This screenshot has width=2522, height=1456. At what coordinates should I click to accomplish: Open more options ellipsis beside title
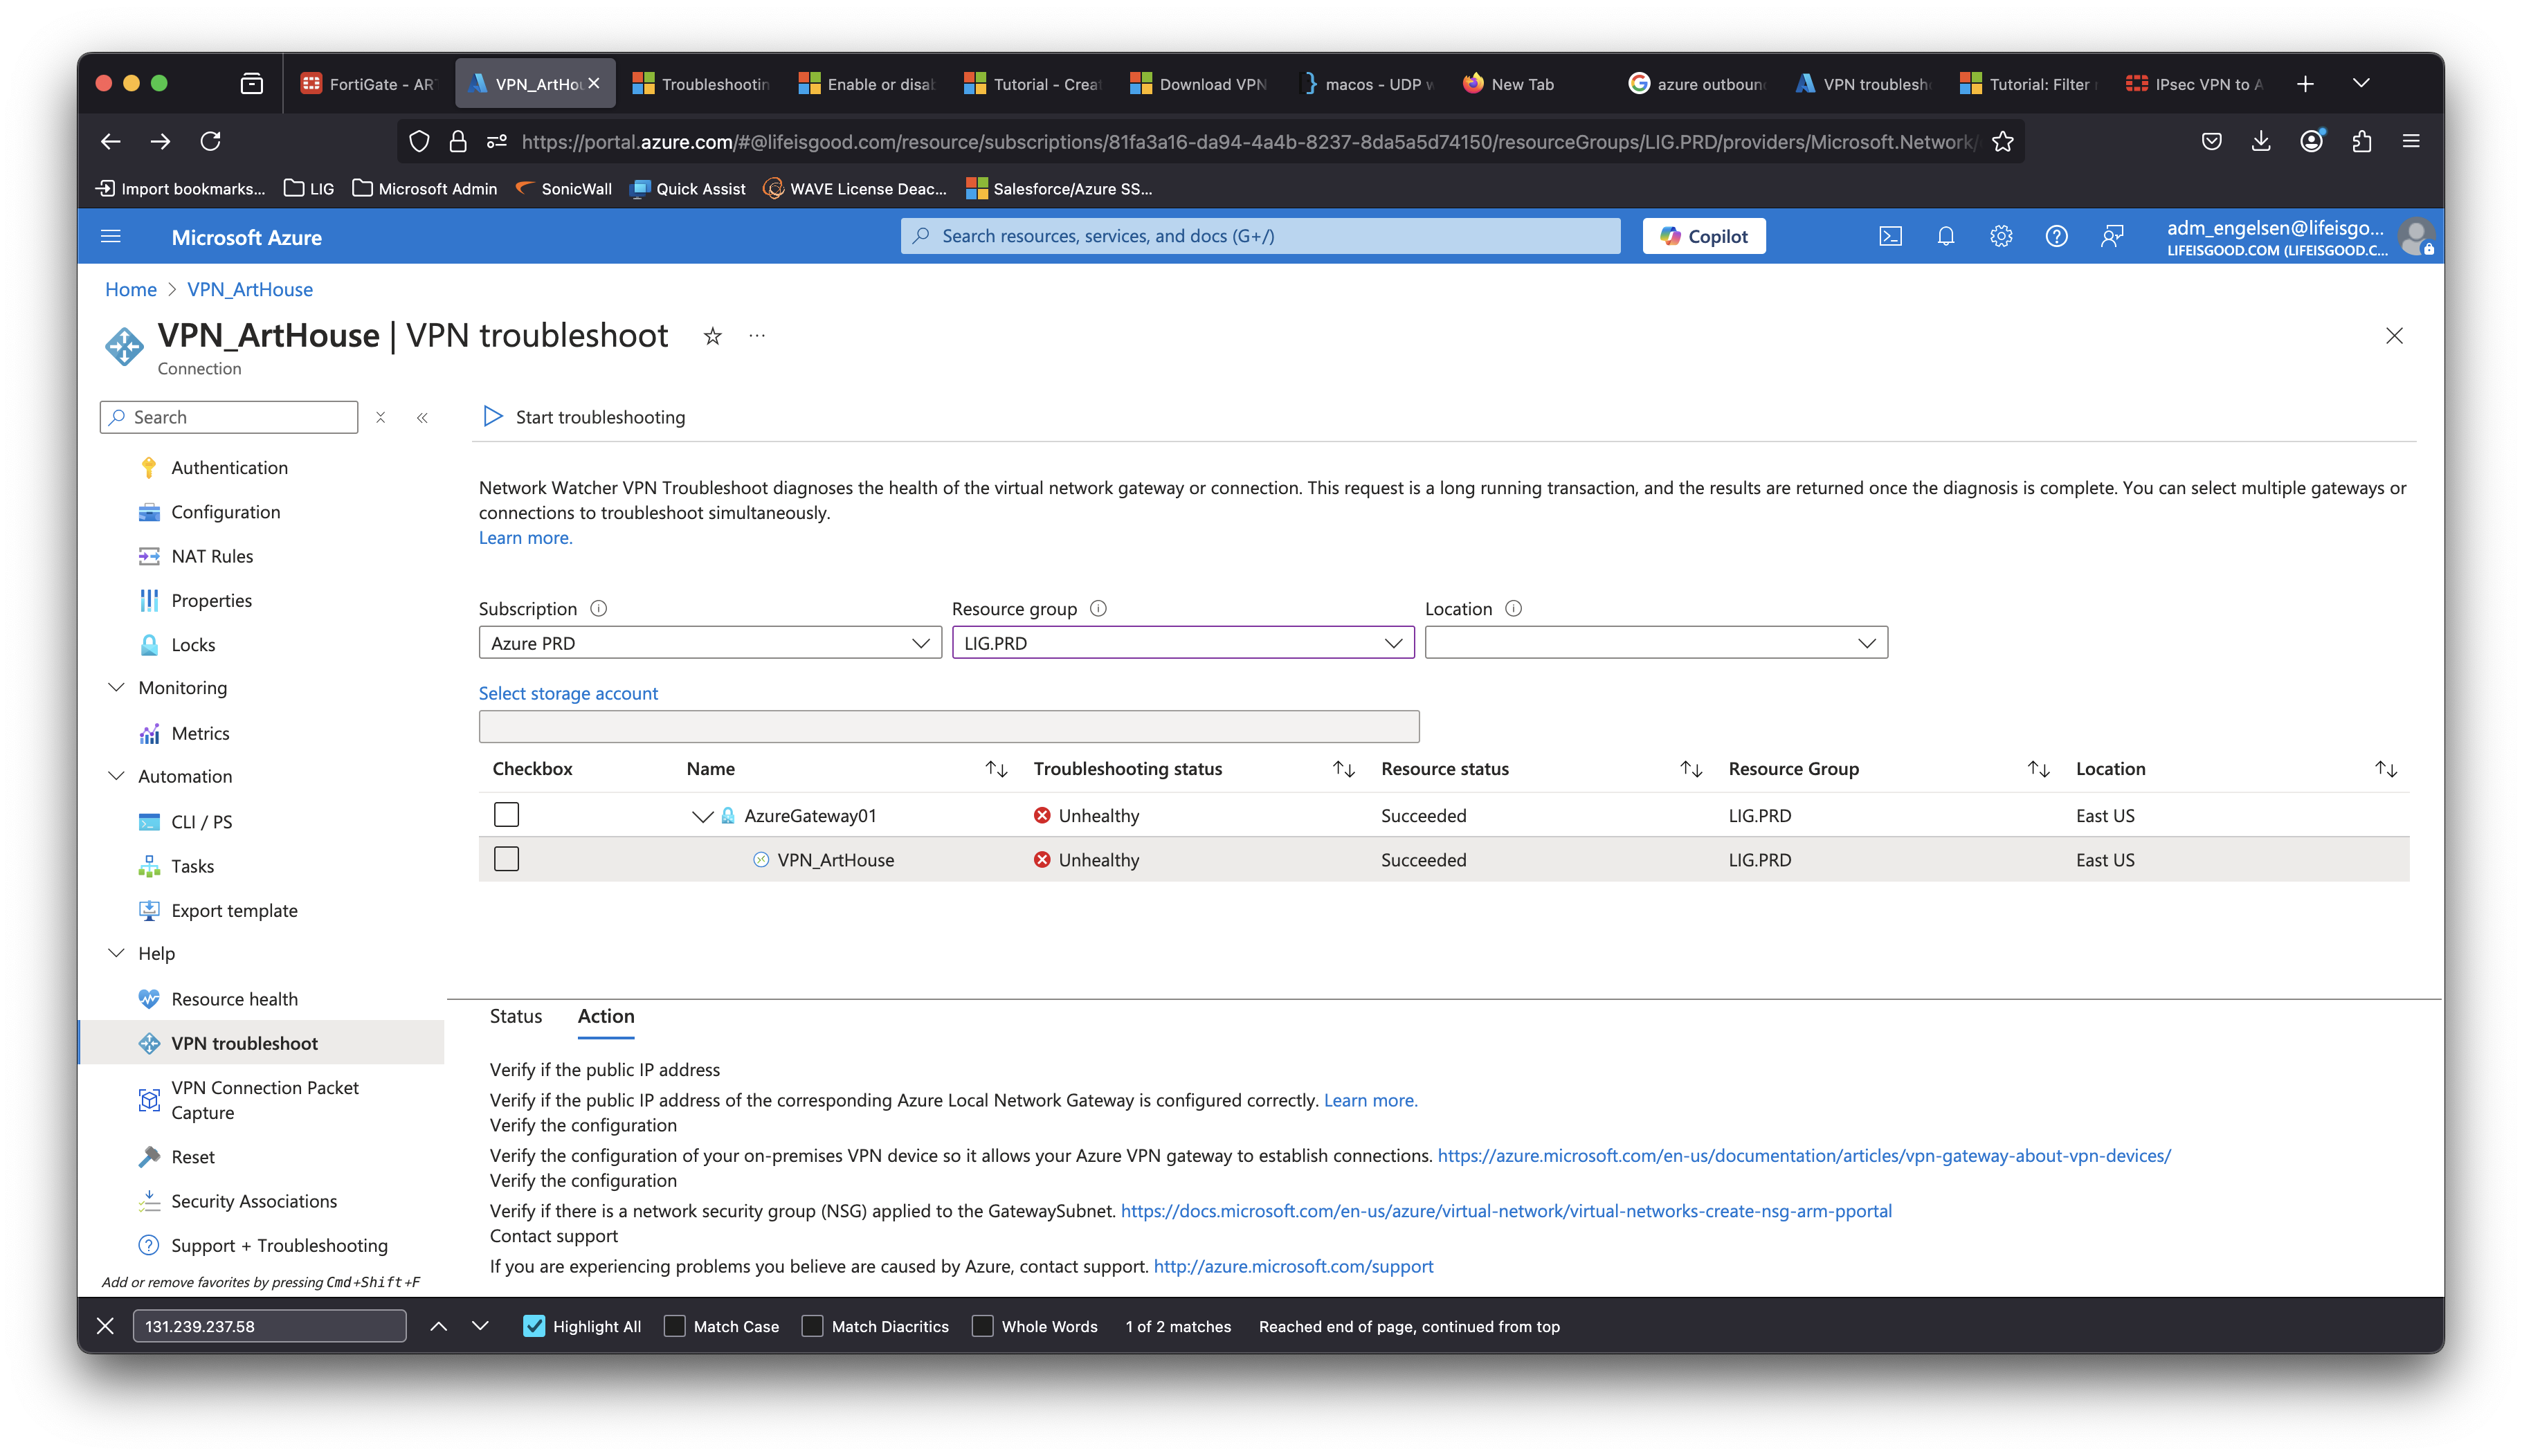pos(757,336)
